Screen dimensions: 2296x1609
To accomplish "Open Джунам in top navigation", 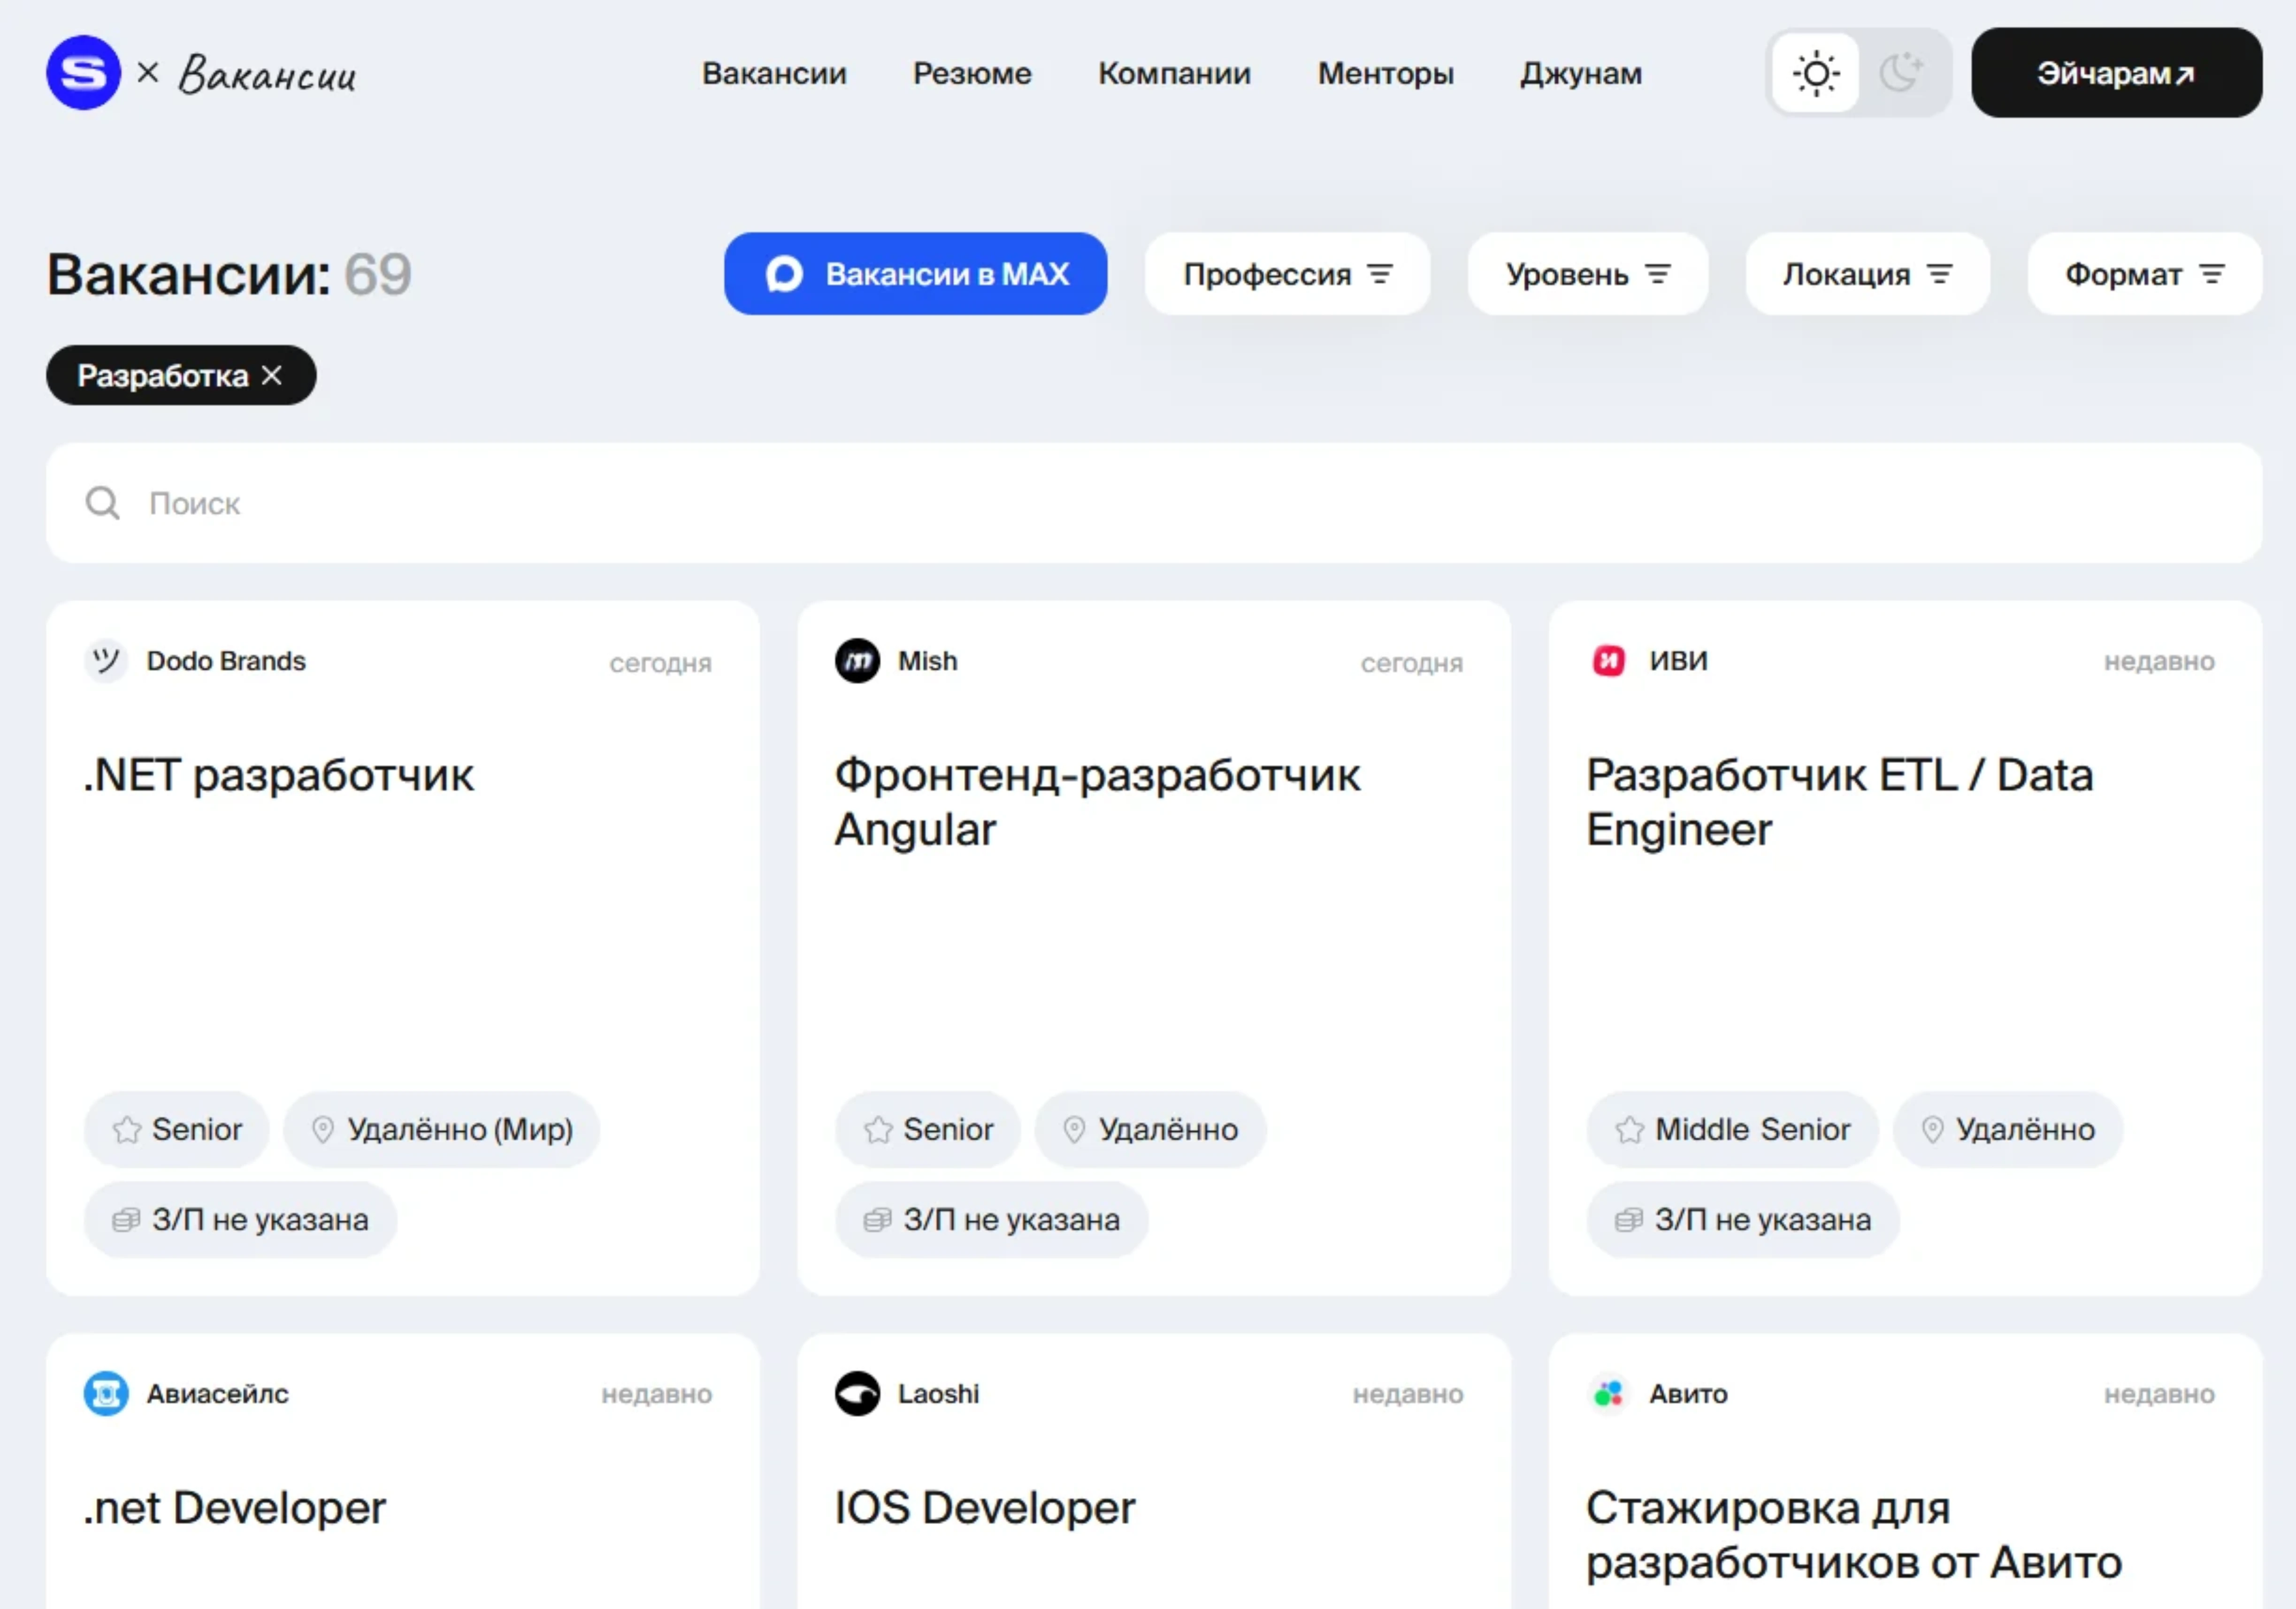I will tap(1581, 74).
